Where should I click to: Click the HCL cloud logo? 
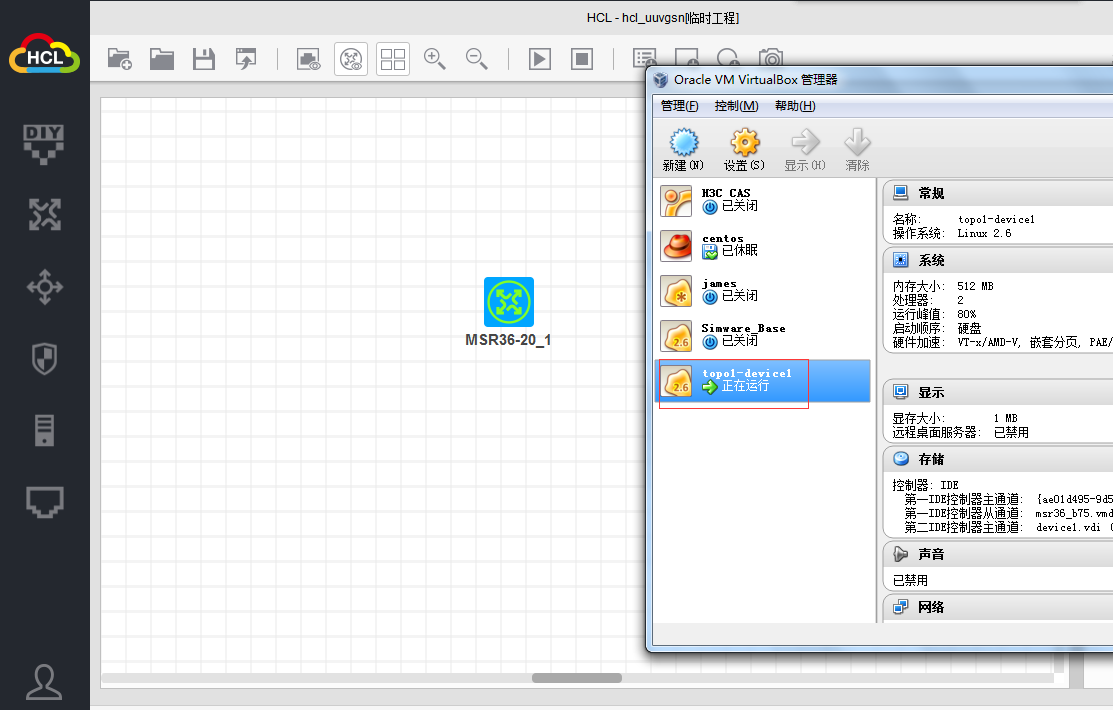pyautogui.click(x=44, y=54)
